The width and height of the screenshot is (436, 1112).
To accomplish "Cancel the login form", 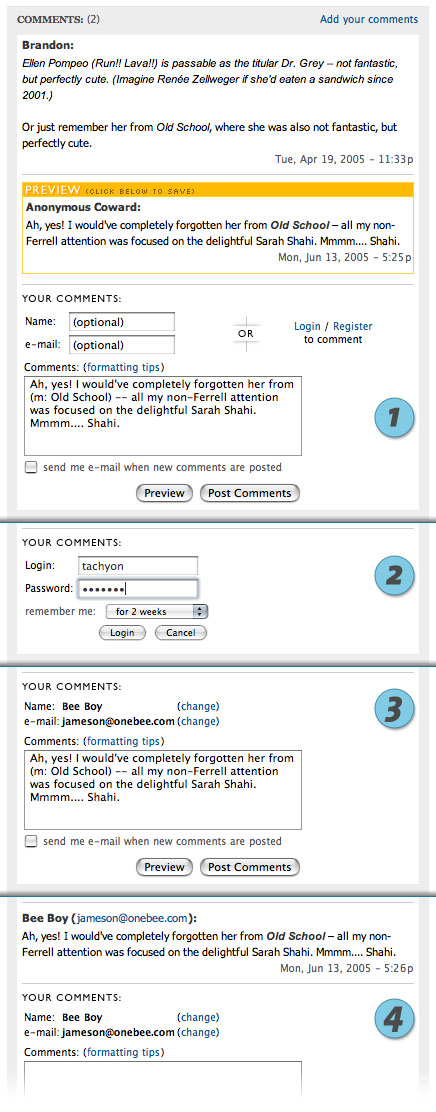I will 181,633.
